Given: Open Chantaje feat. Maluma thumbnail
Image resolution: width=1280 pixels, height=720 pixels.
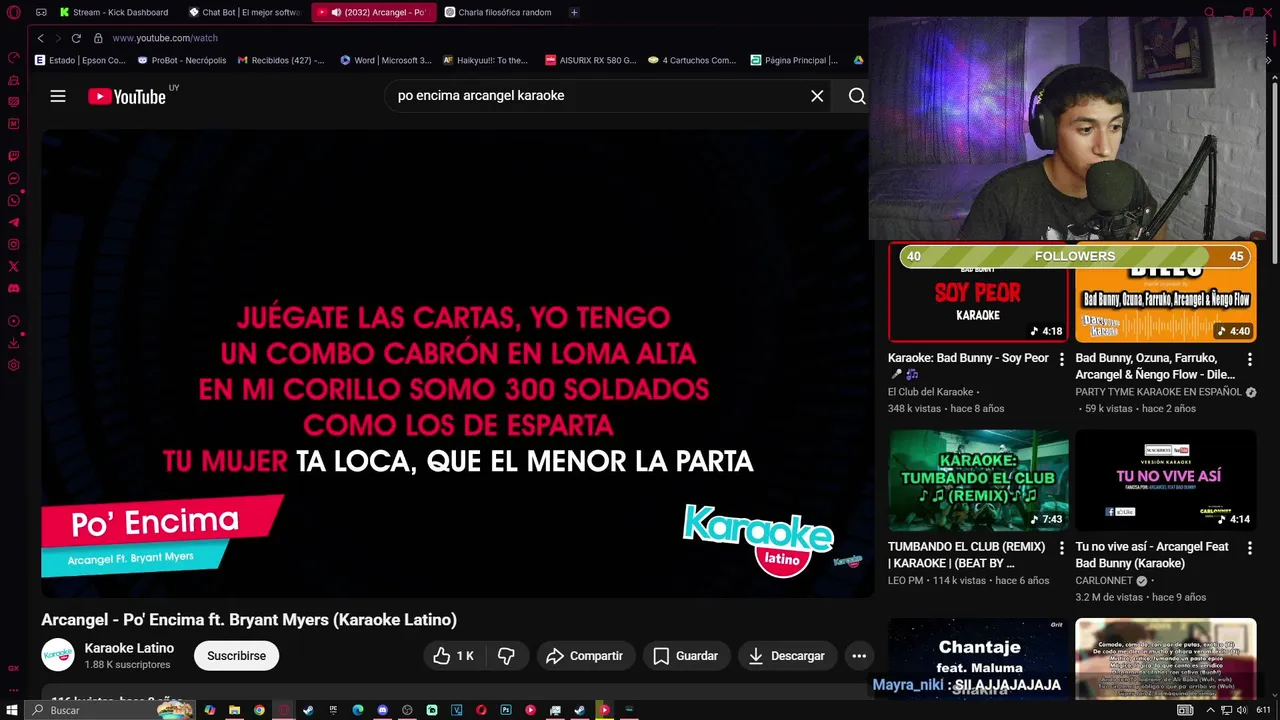Looking at the screenshot, I should pyautogui.click(x=978, y=658).
